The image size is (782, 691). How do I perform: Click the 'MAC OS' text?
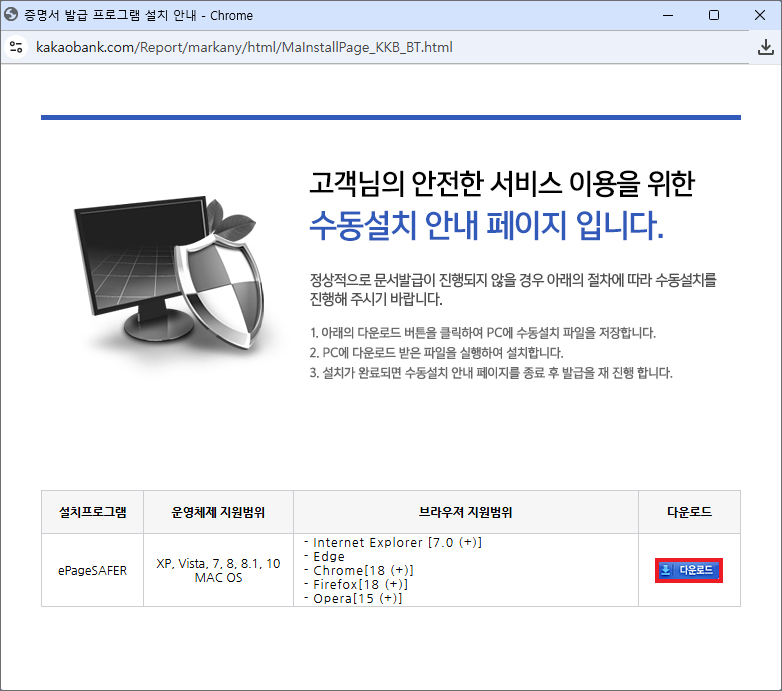pos(218,577)
